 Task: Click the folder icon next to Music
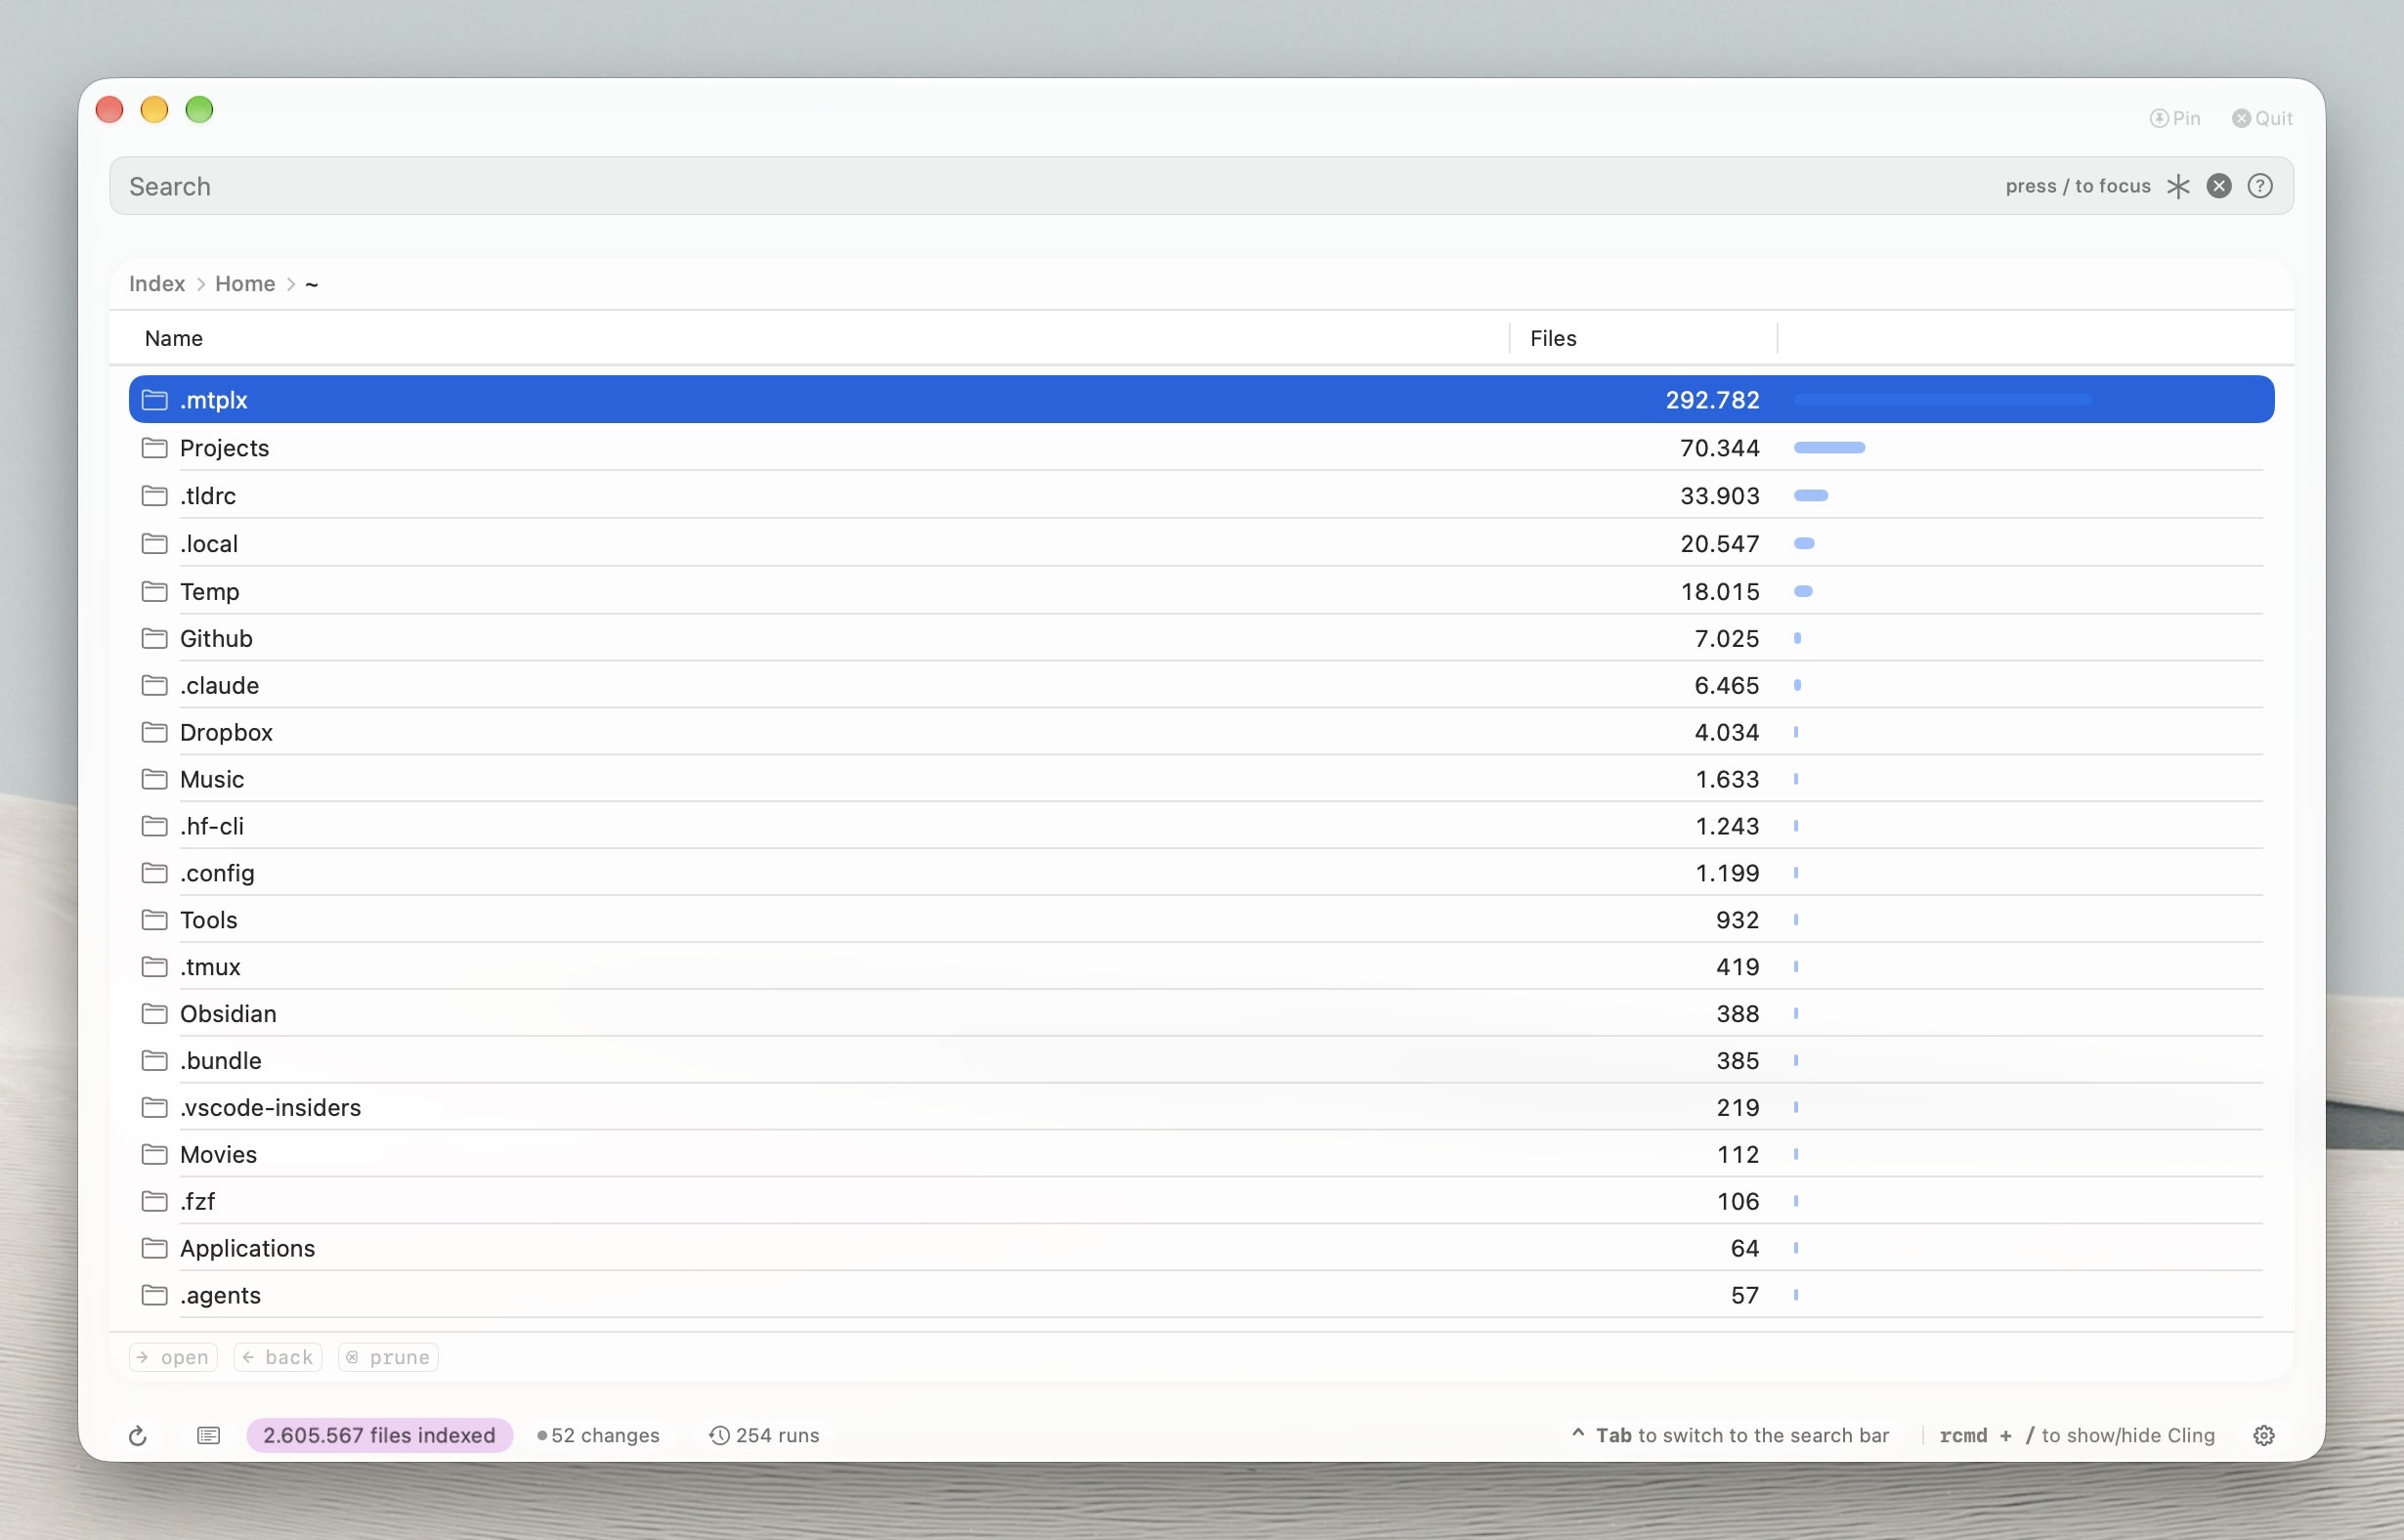pos(154,779)
